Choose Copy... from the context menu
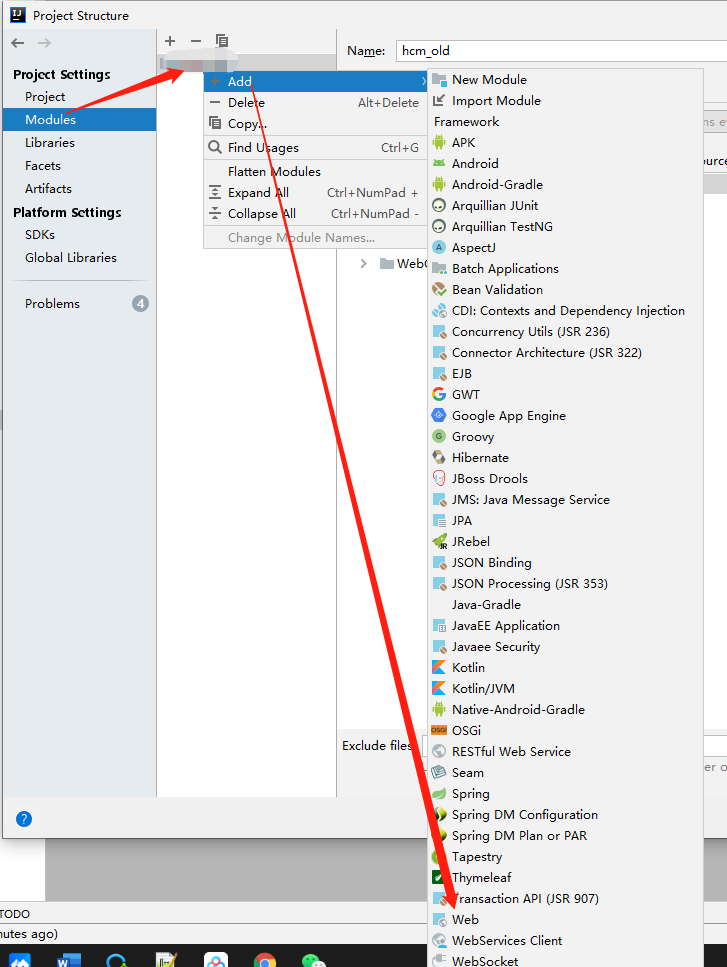 [315, 123]
